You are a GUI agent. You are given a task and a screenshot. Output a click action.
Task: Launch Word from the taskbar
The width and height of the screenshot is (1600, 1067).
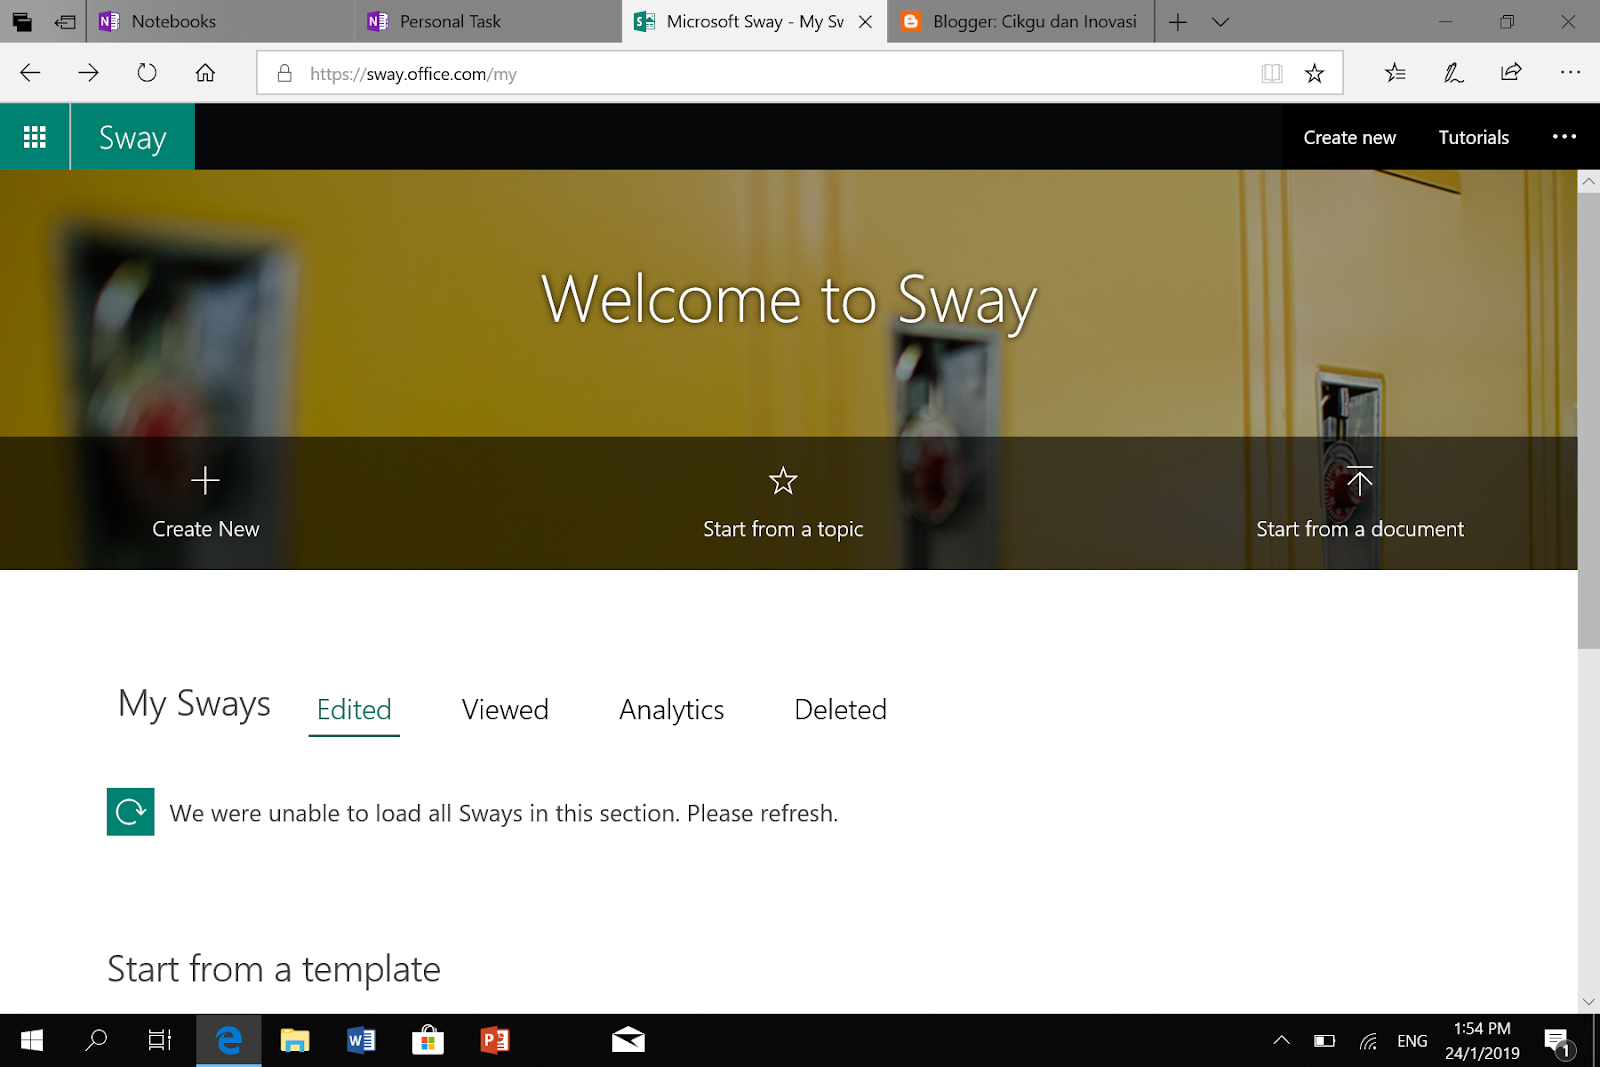point(361,1041)
